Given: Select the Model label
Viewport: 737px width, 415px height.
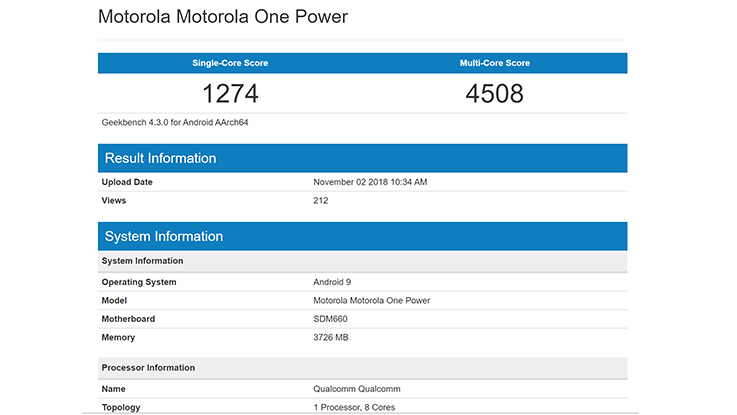Looking at the screenshot, I should [x=114, y=300].
